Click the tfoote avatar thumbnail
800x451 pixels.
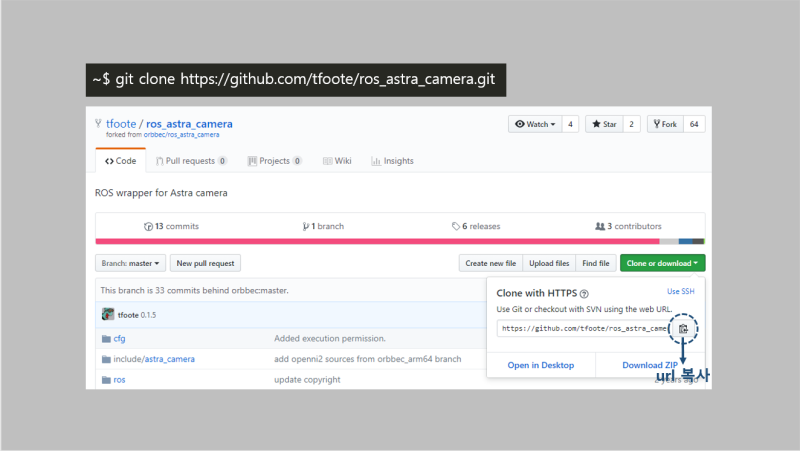[x=108, y=314]
